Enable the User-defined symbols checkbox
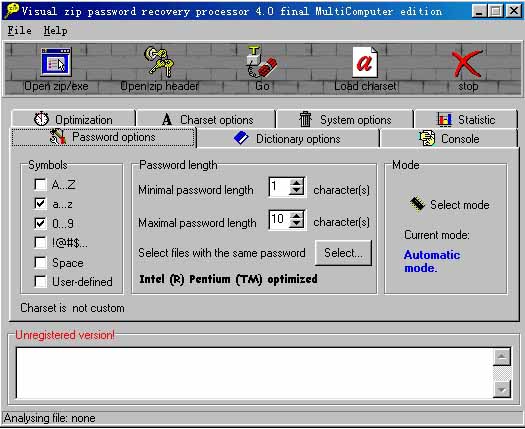The width and height of the screenshot is (525, 429). click(41, 281)
